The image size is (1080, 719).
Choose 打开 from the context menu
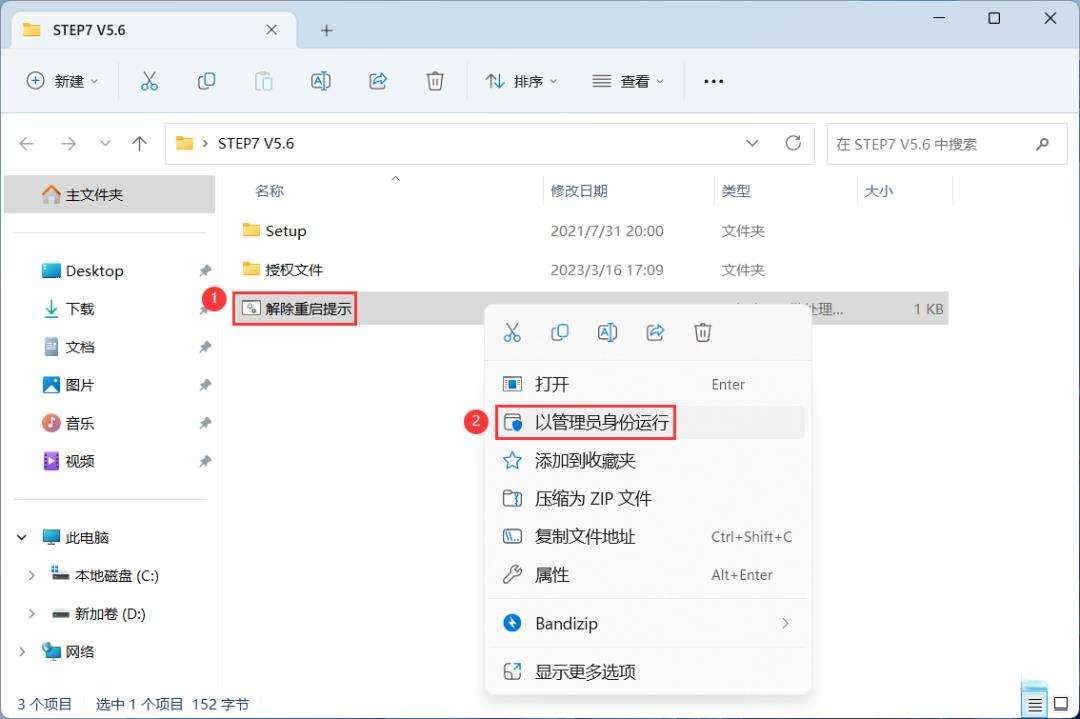coord(648,384)
